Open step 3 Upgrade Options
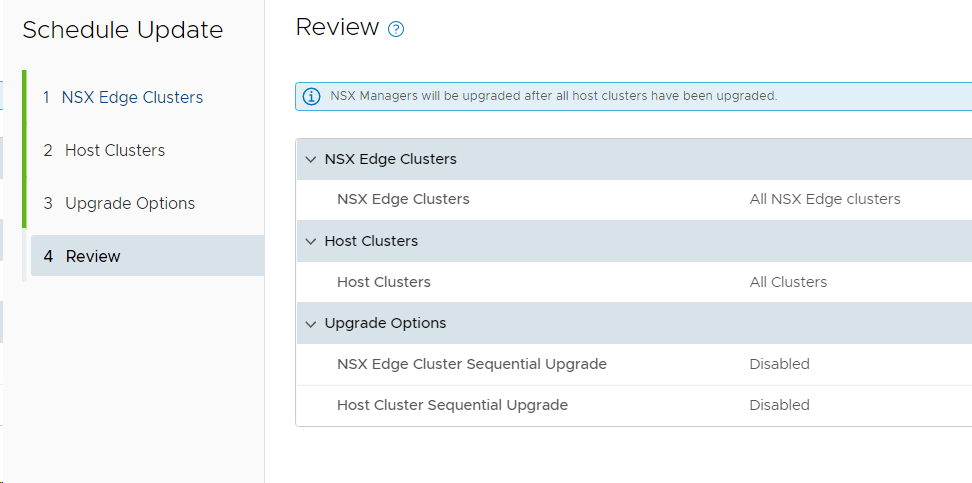The height and width of the screenshot is (483, 972). click(x=119, y=203)
